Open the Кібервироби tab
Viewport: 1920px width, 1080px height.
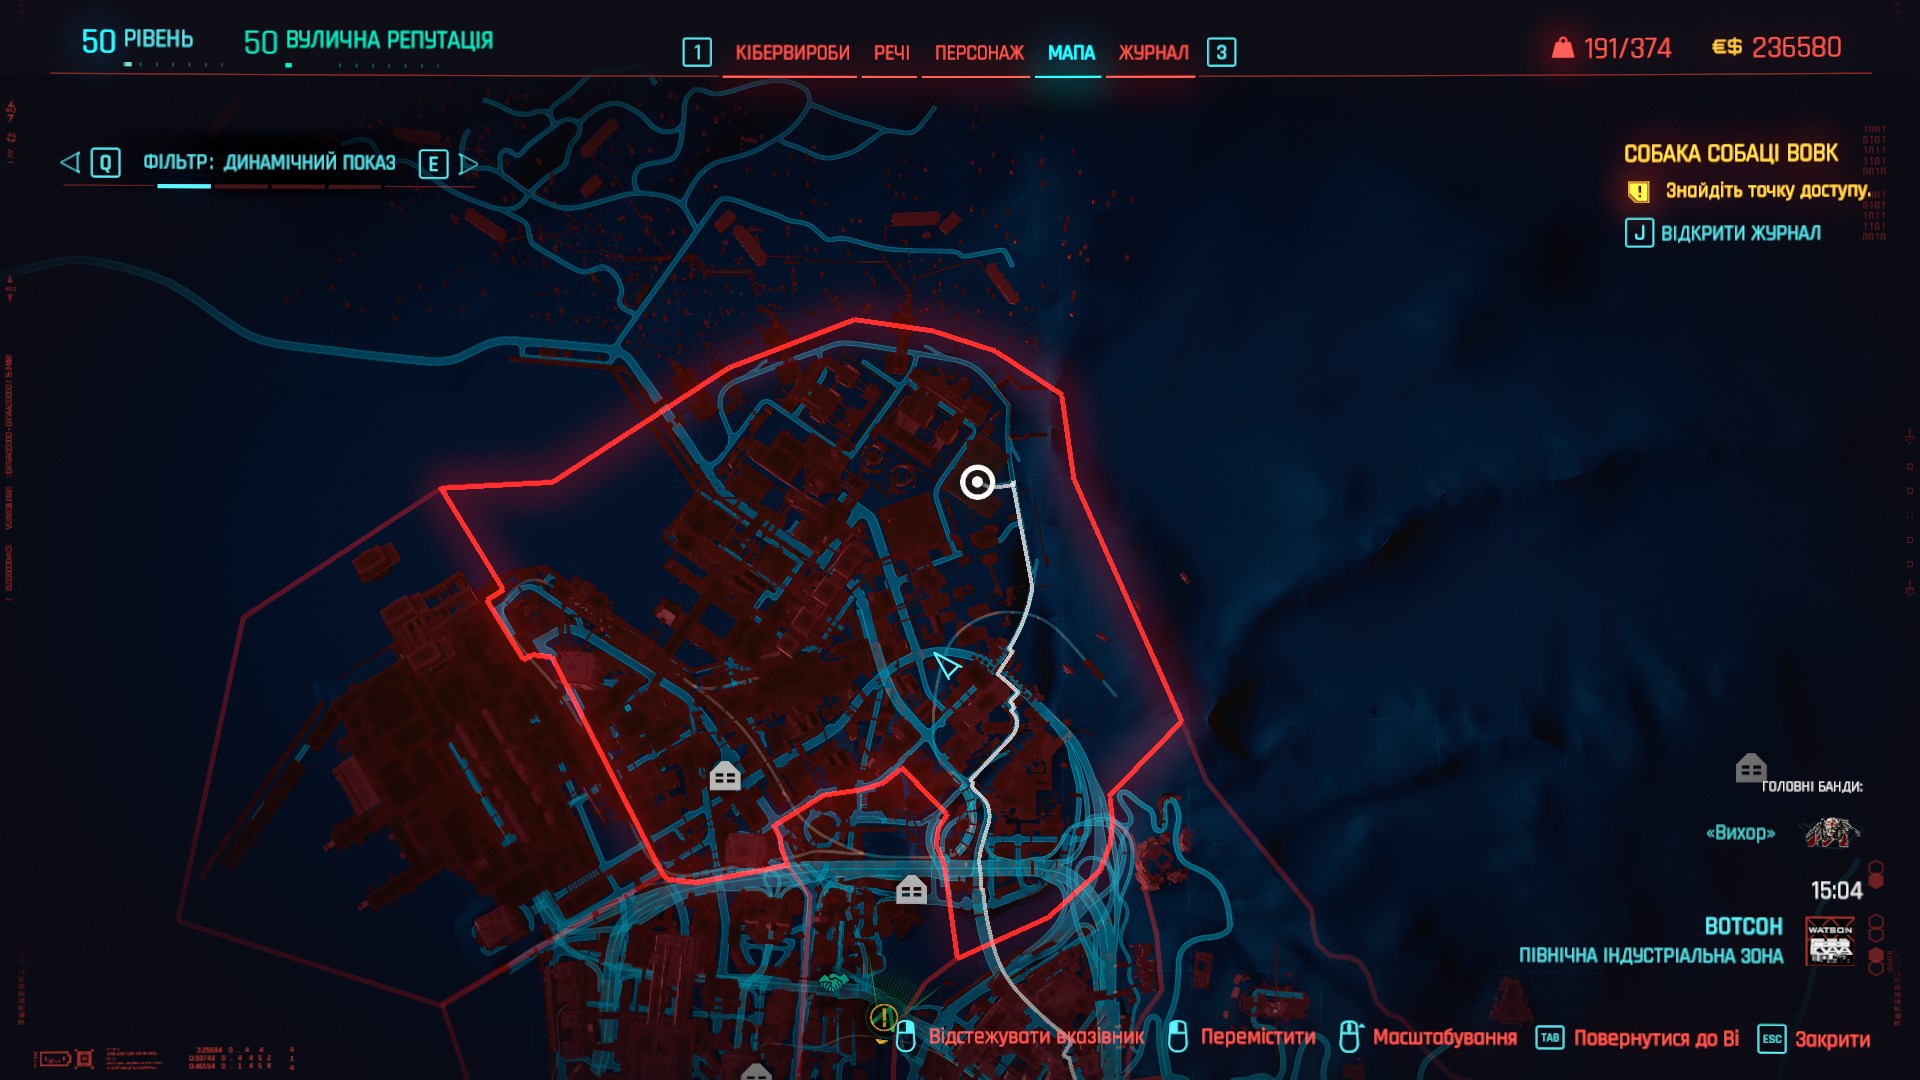[792, 53]
